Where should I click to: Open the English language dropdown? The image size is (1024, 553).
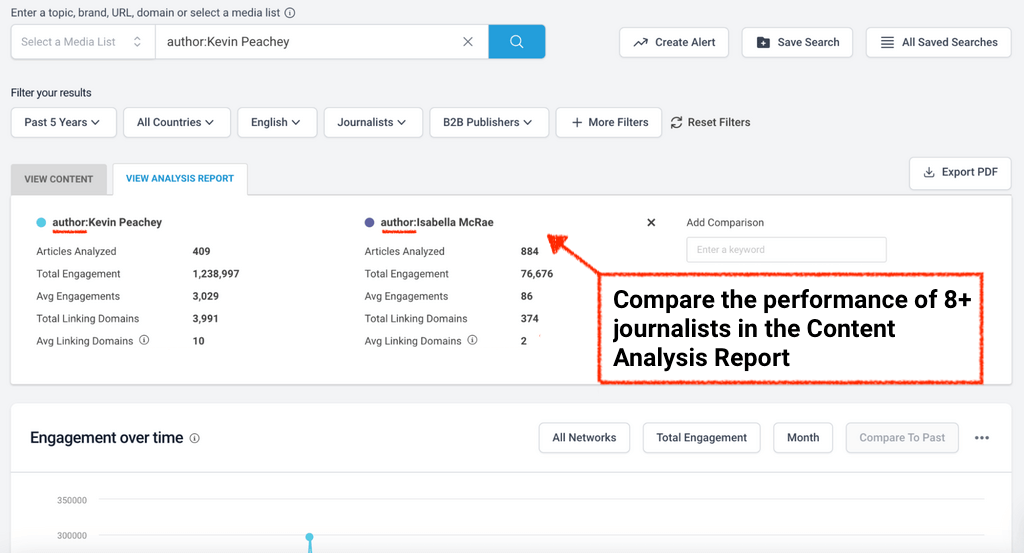click(x=276, y=122)
